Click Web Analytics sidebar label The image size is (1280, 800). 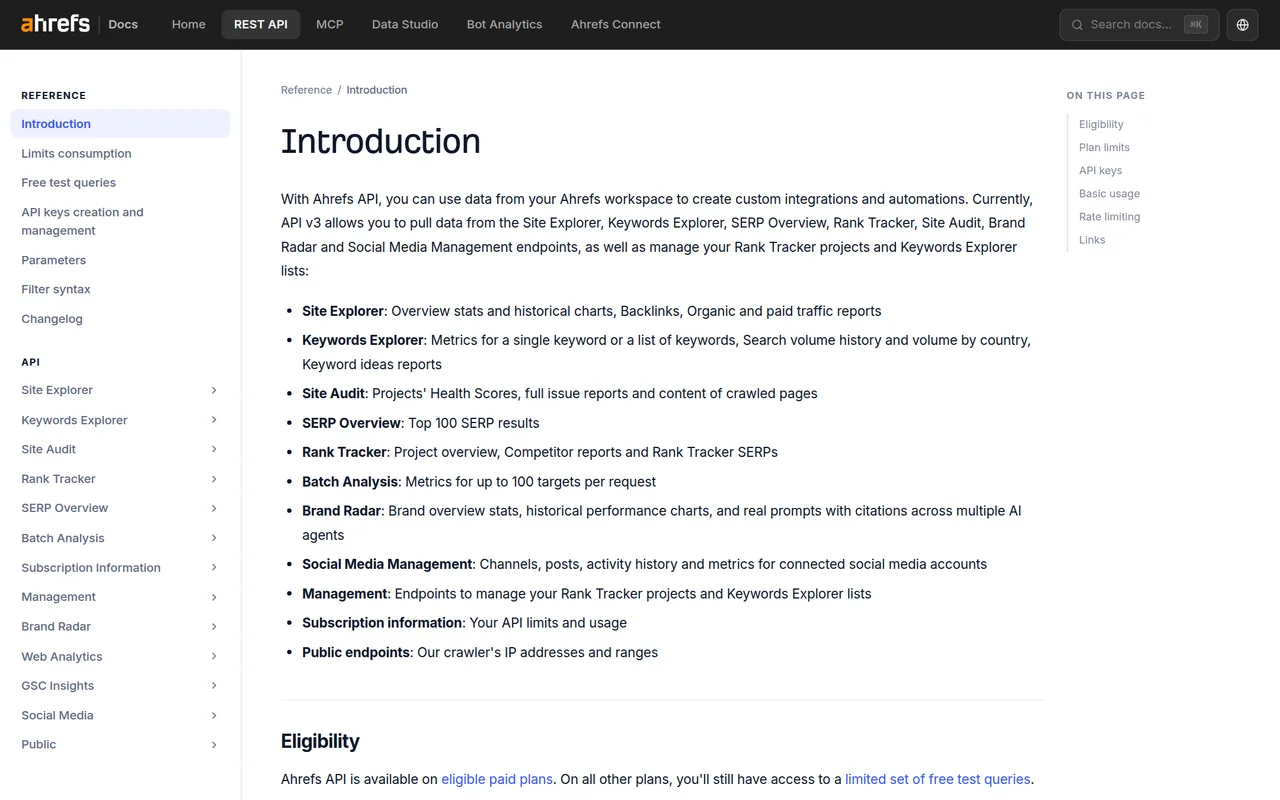click(x=62, y=656)
